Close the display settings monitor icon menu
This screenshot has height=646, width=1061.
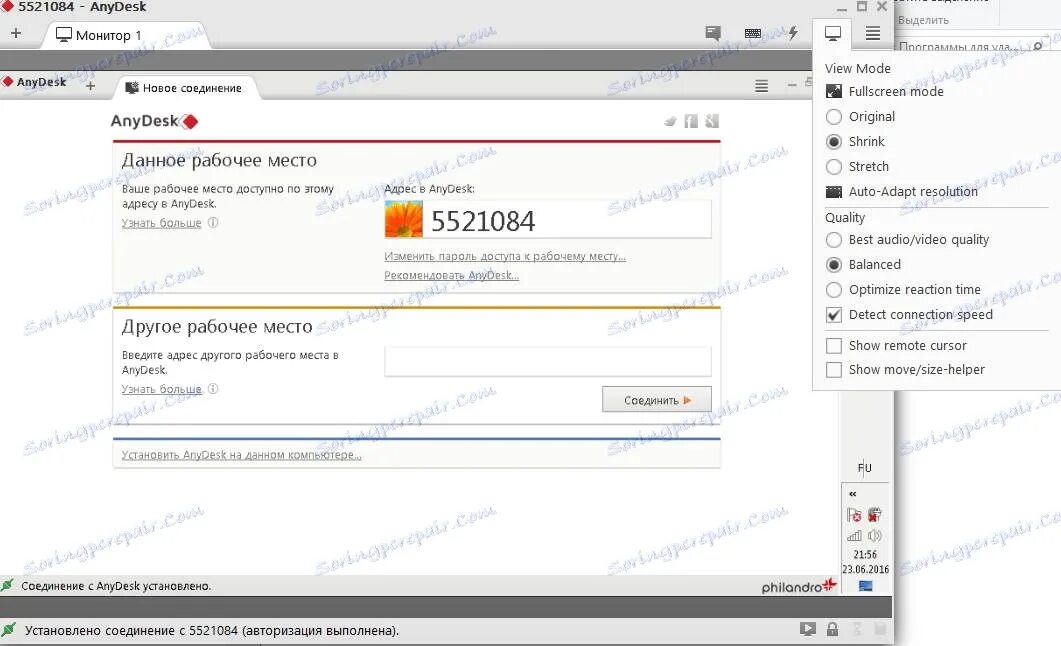pos(833,32)
